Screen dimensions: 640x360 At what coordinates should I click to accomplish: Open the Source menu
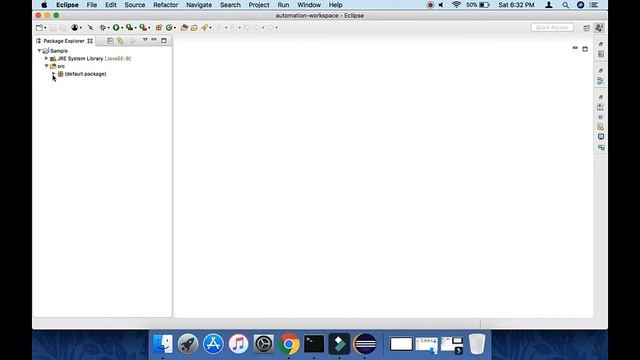(135, 5)
